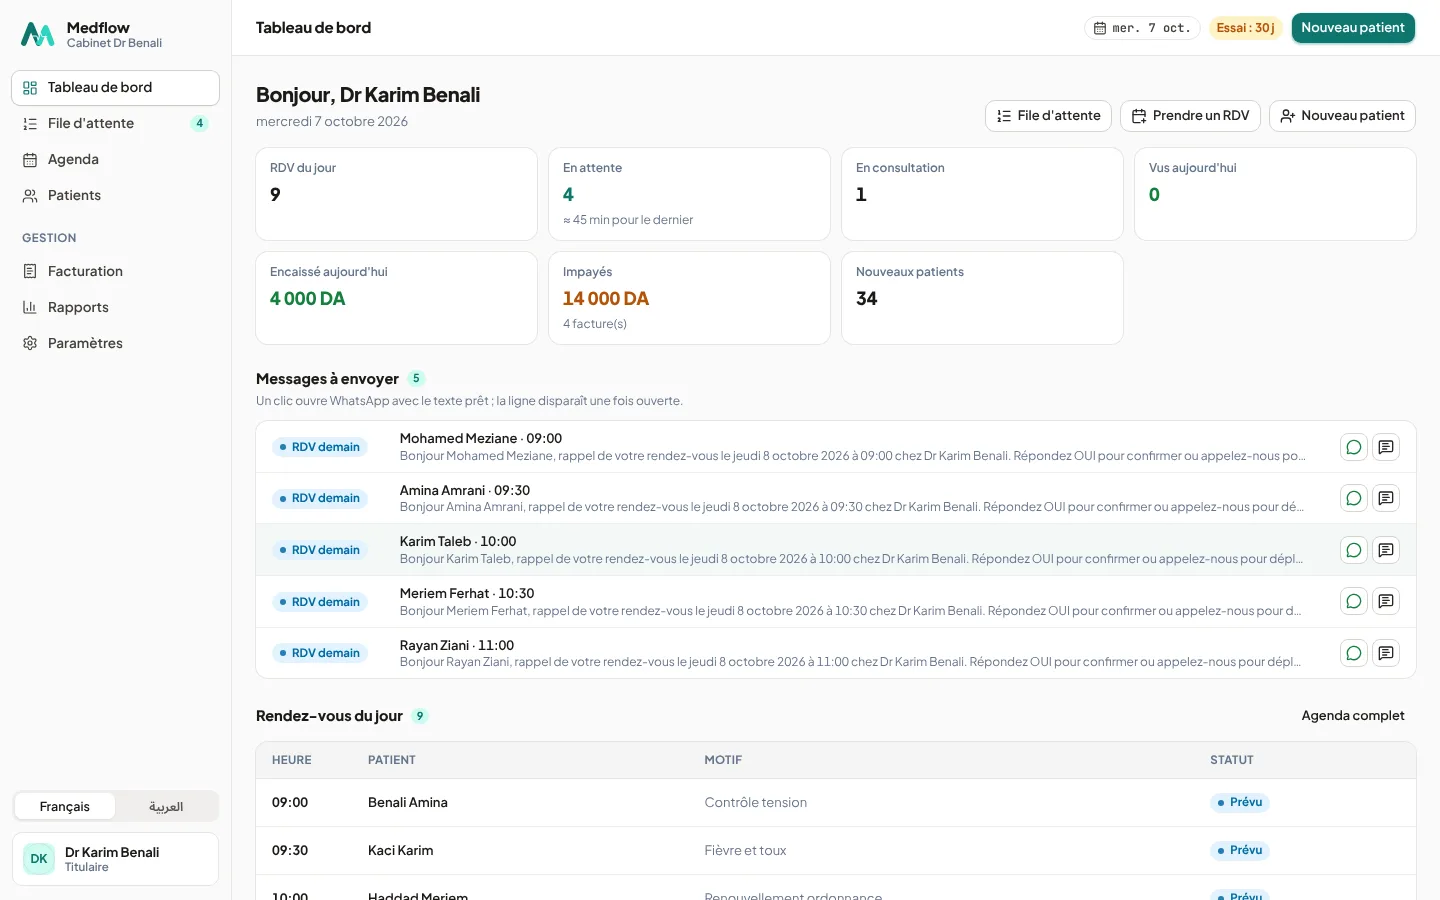1440x900 pixels.
Task: Go to File d'attente in the sidebar
Action: (x=115, y=124)
